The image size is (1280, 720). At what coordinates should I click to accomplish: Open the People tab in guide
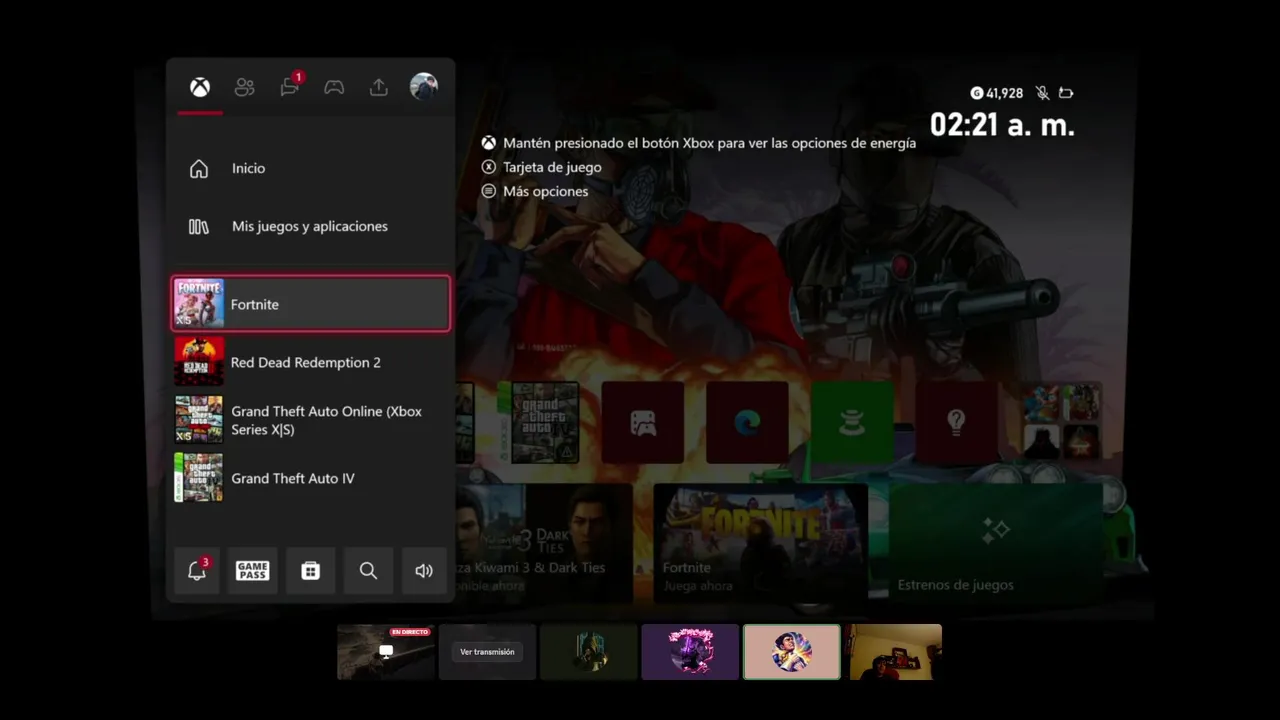click(x=245, y=87)
